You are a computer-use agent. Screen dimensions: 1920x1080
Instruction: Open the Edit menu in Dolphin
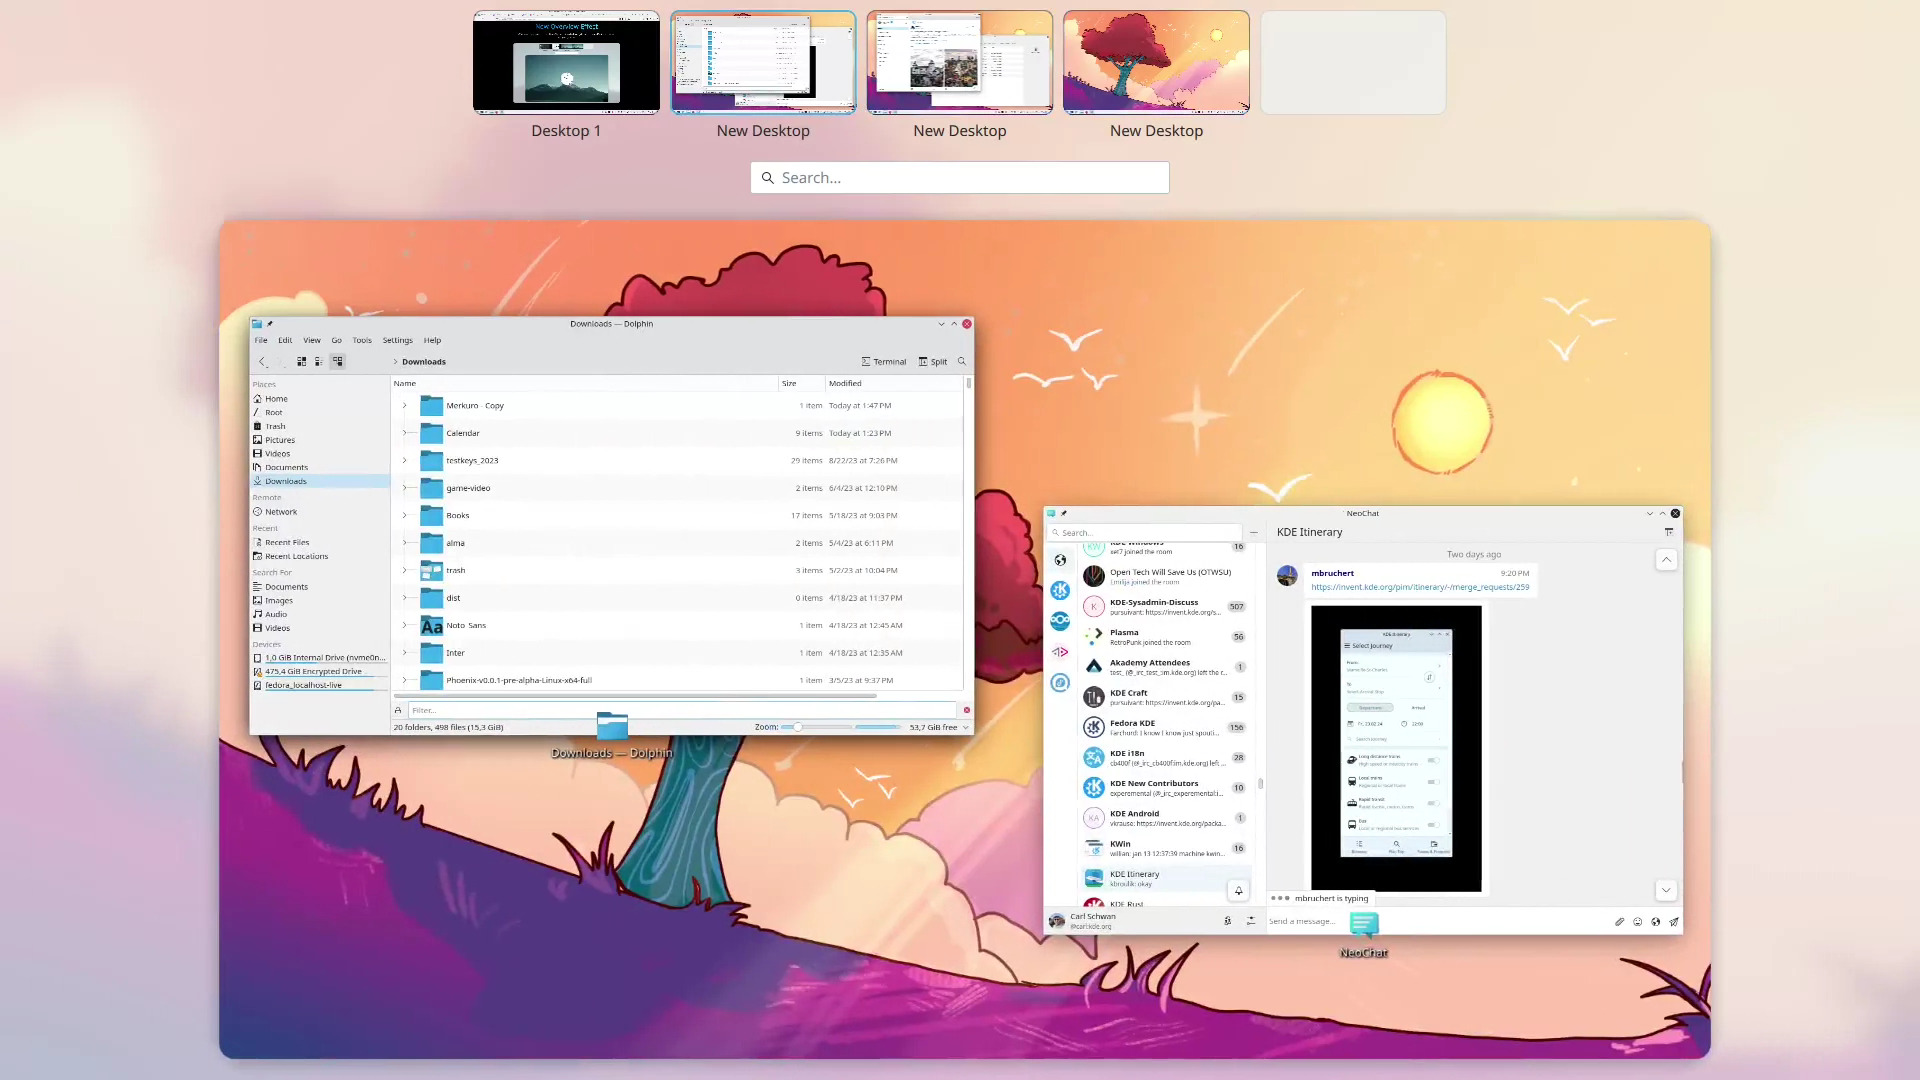285,340
